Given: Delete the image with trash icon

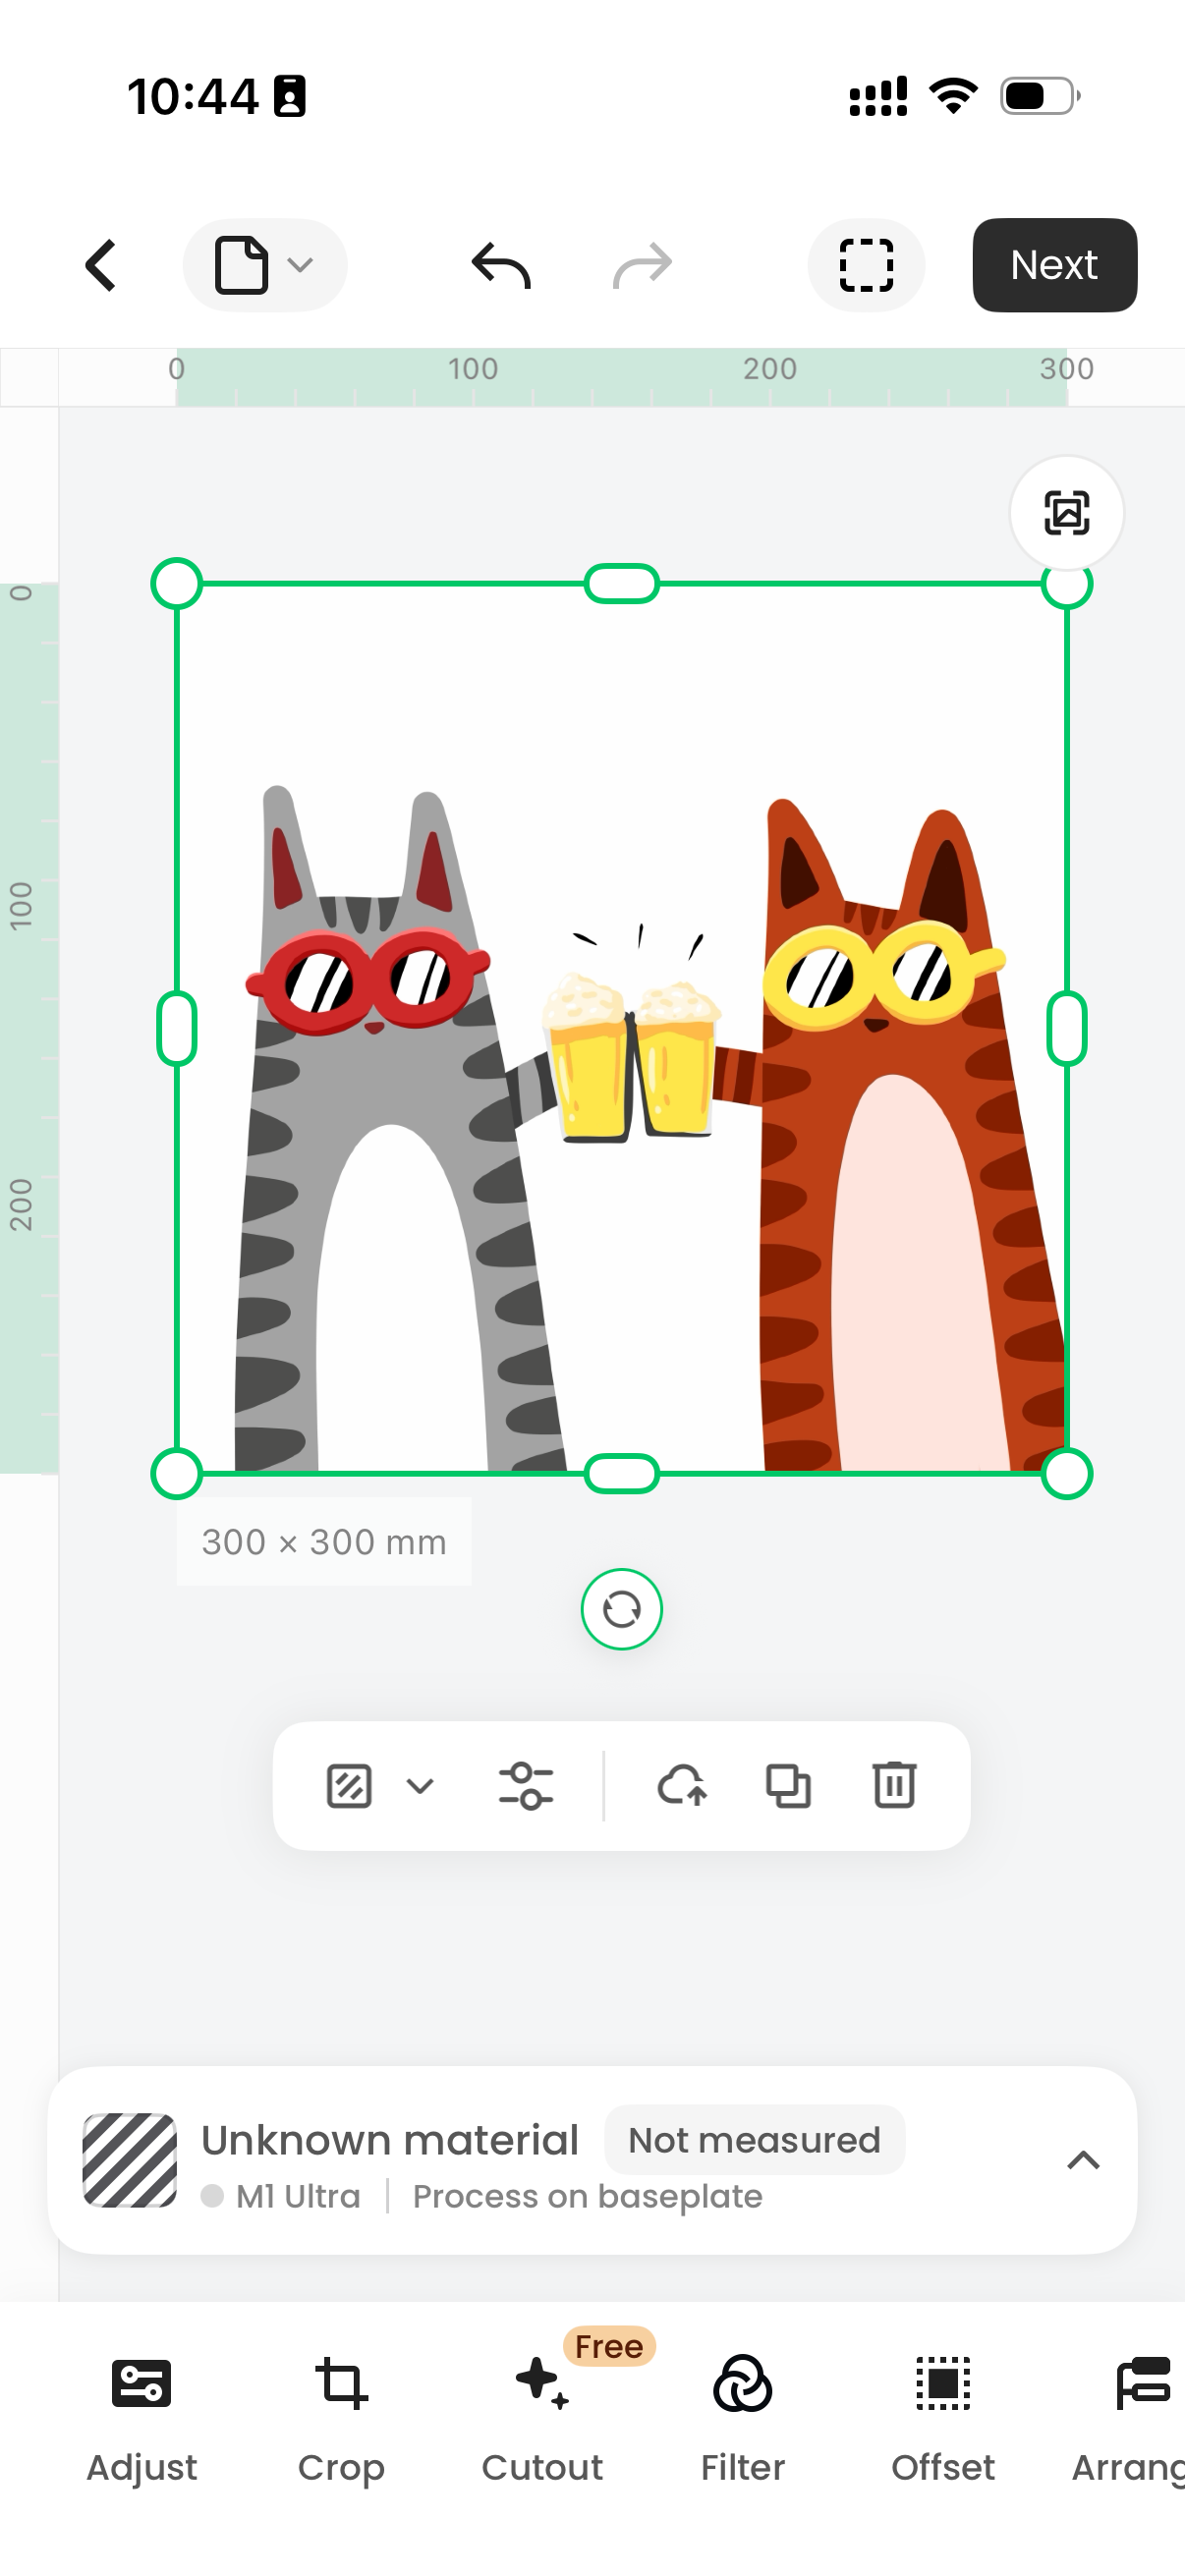Looking at the screenshot, I should [x=894, y=1786].
